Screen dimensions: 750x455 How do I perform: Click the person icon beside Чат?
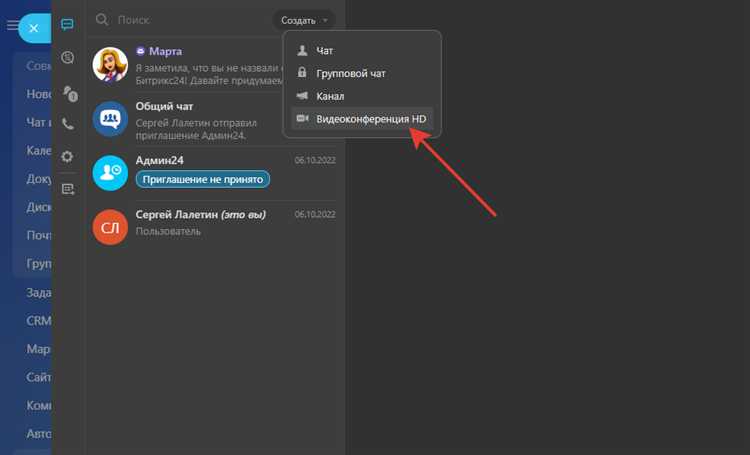pos(302,51)
